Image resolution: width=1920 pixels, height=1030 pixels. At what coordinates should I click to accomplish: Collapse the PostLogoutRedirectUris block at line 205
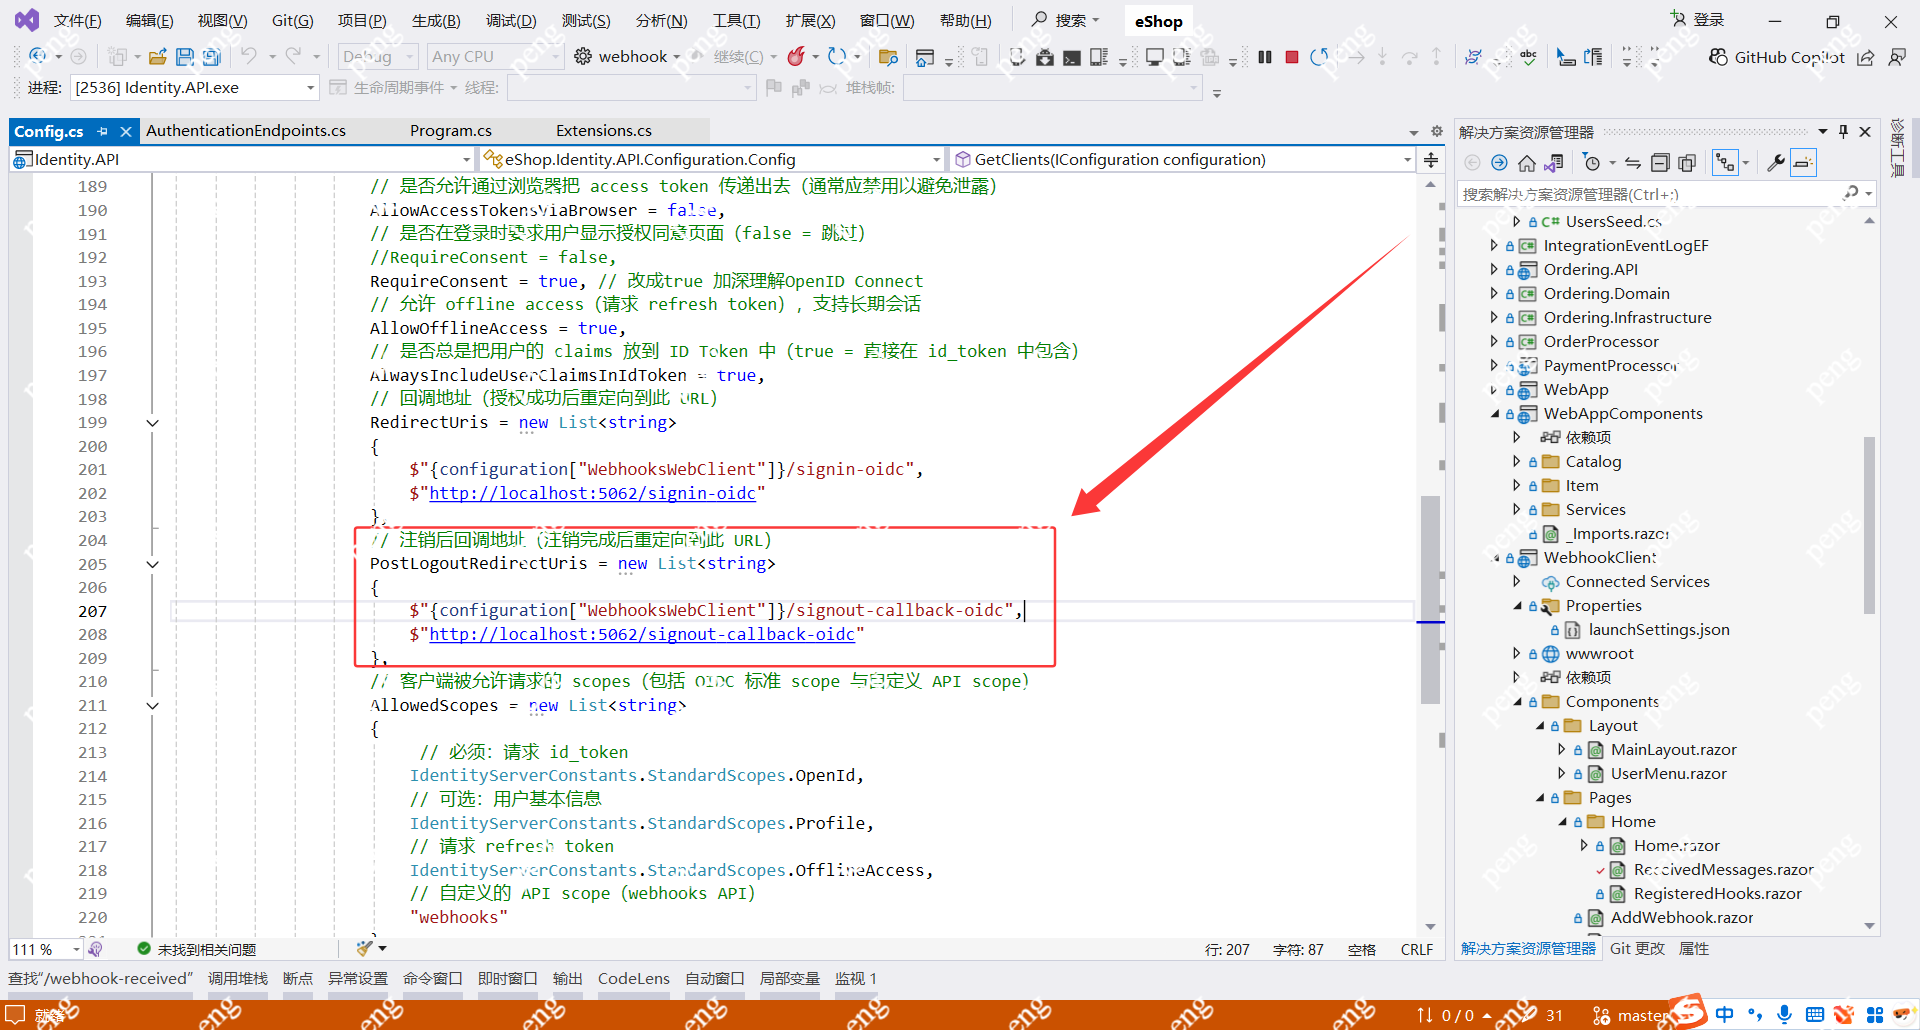[153, 564]
